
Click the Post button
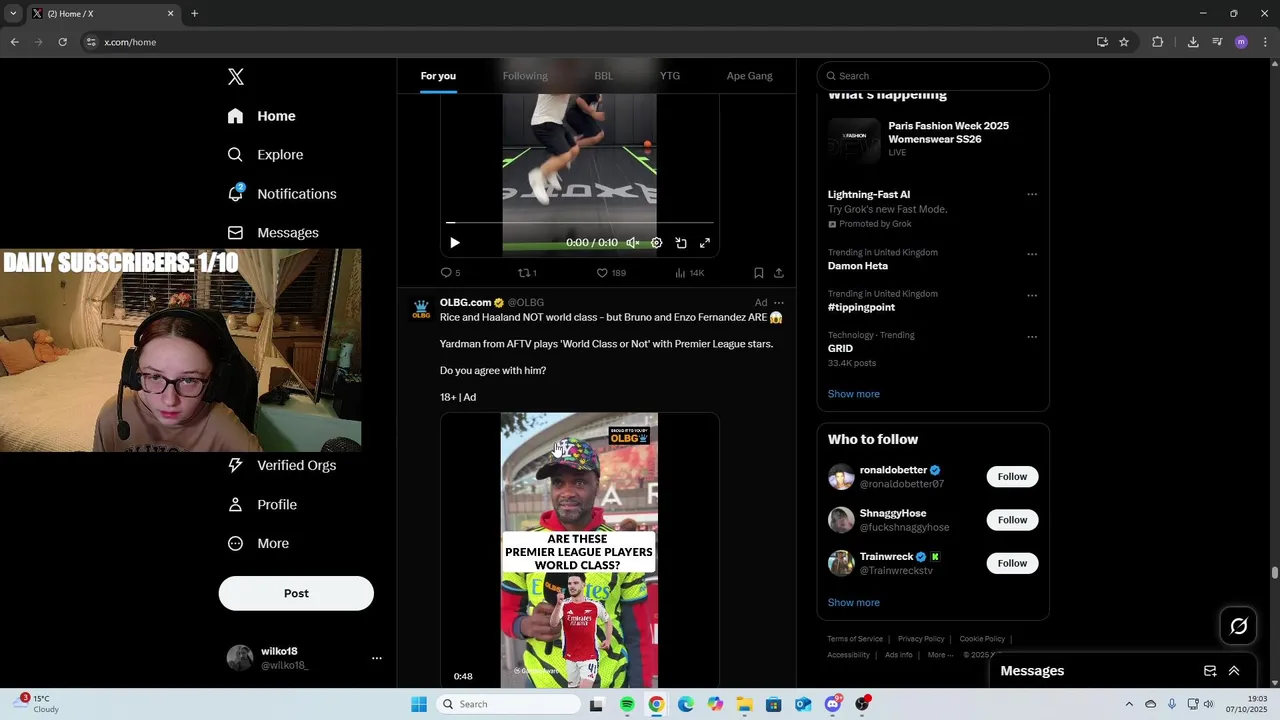click(x=296, y=593)
